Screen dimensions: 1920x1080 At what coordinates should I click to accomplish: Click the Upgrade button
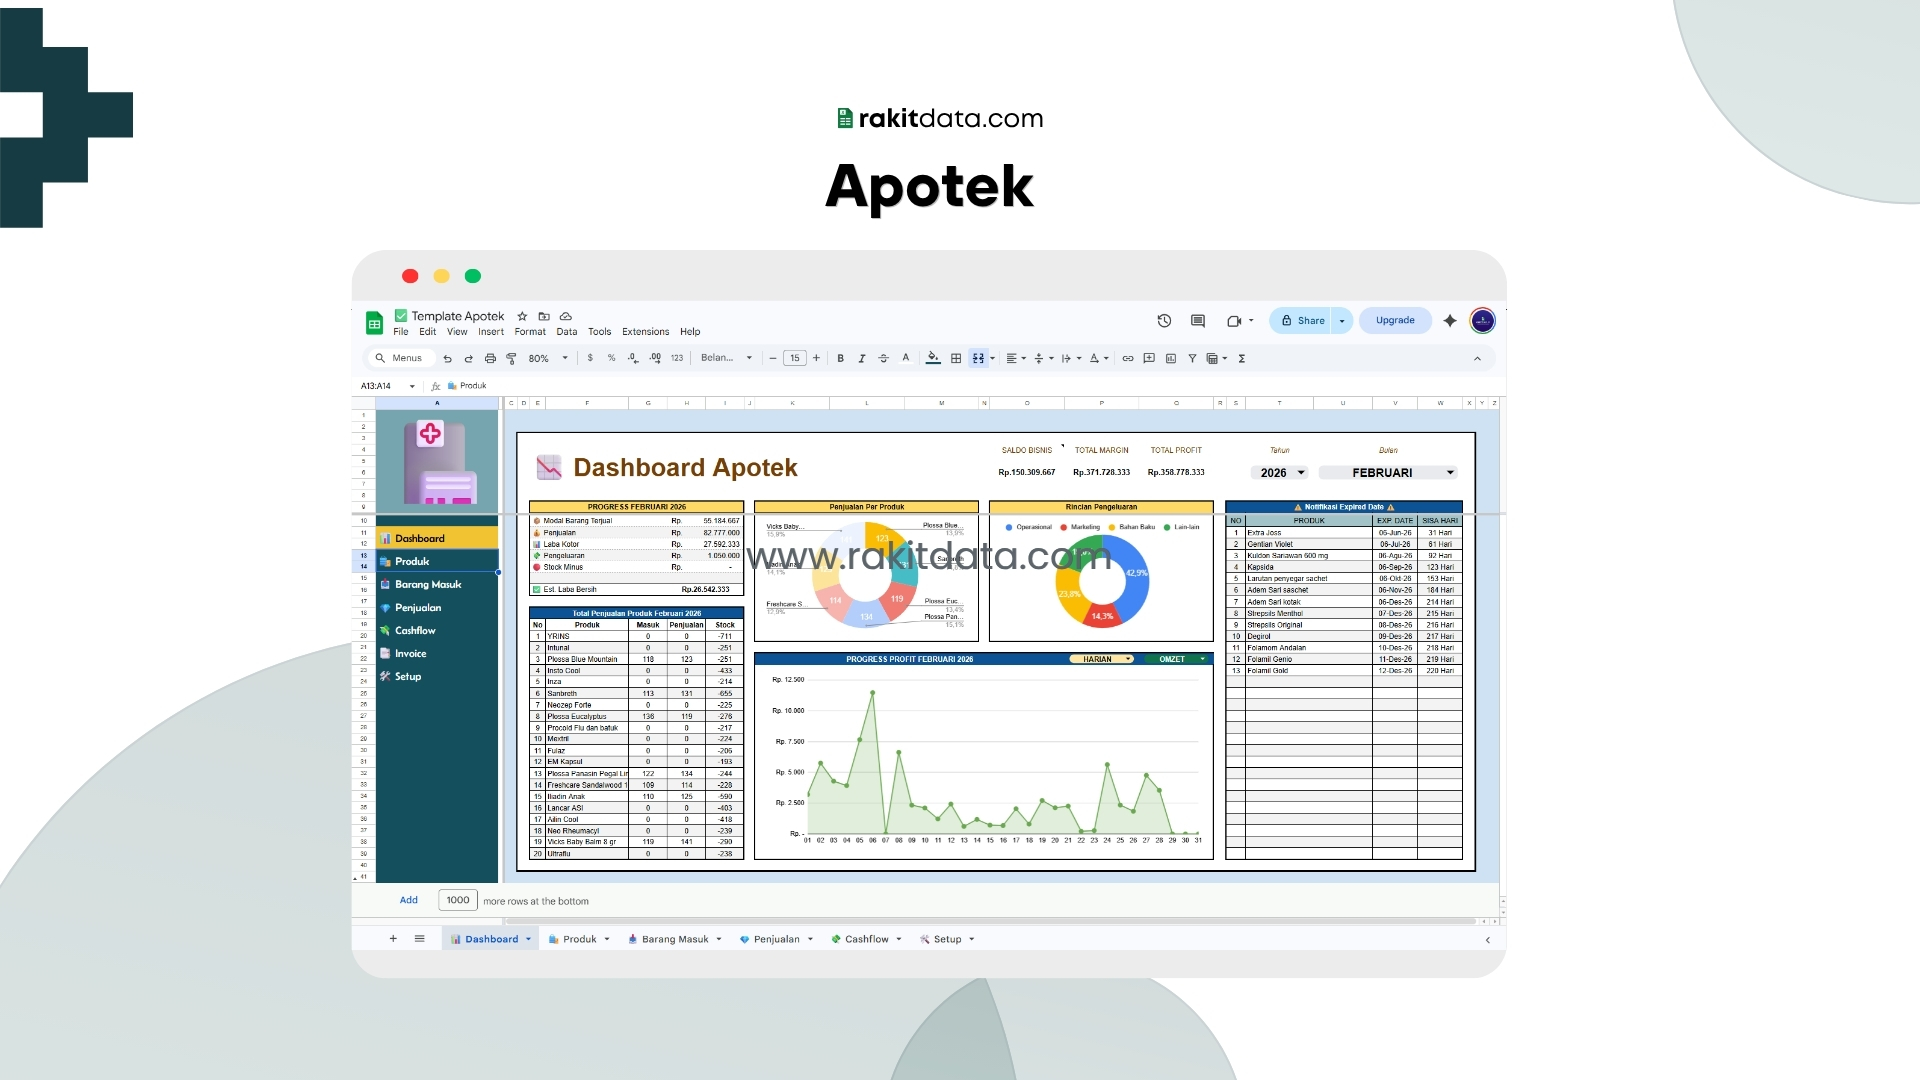1395,321
